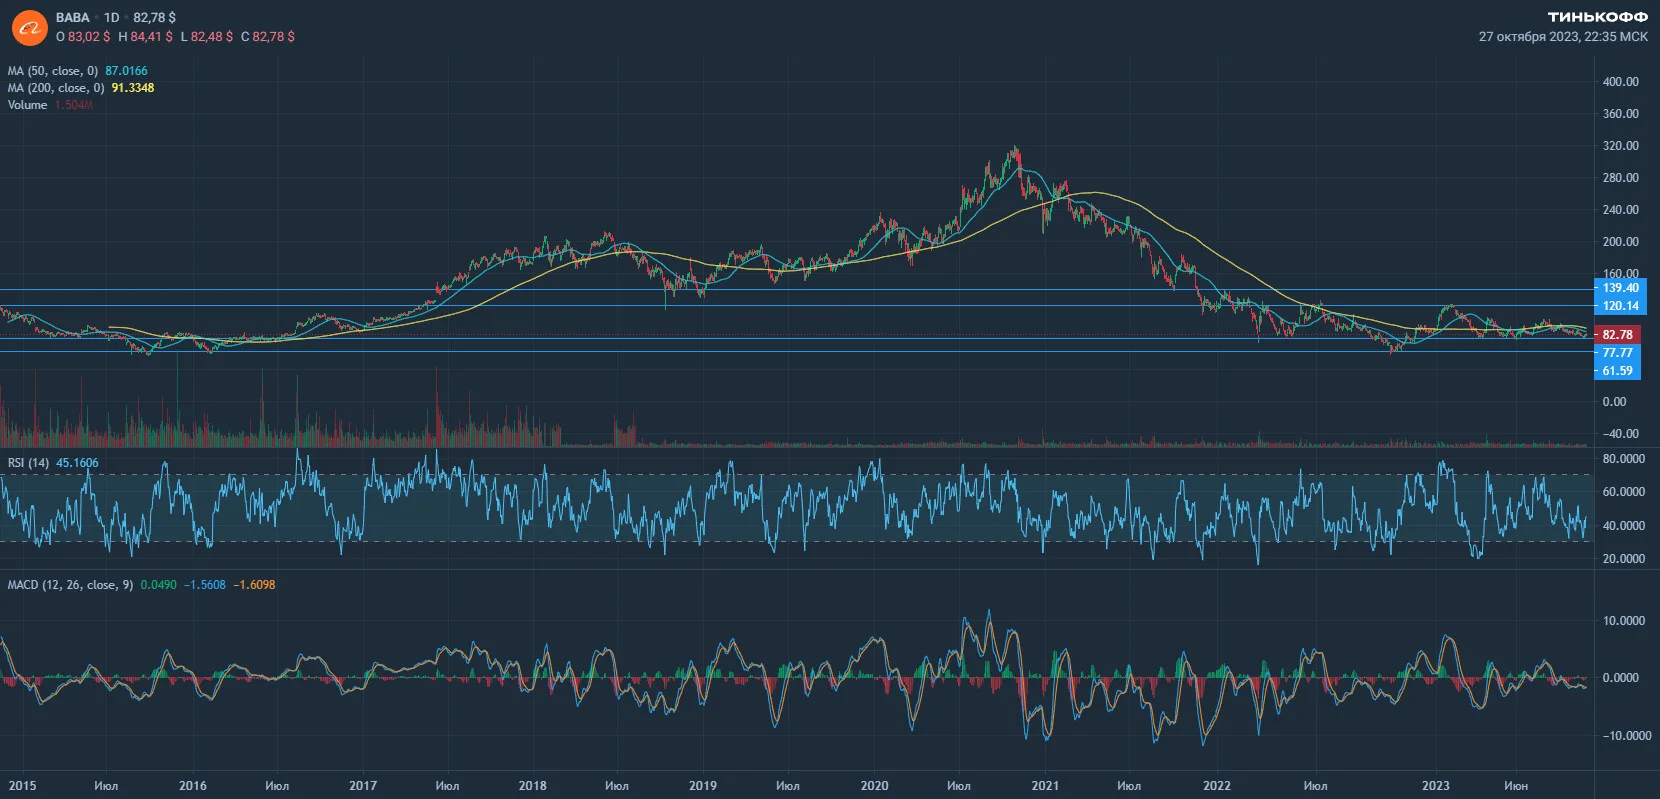
Task: Click the 2019 label on the time axis
Action: click(703, 786)
